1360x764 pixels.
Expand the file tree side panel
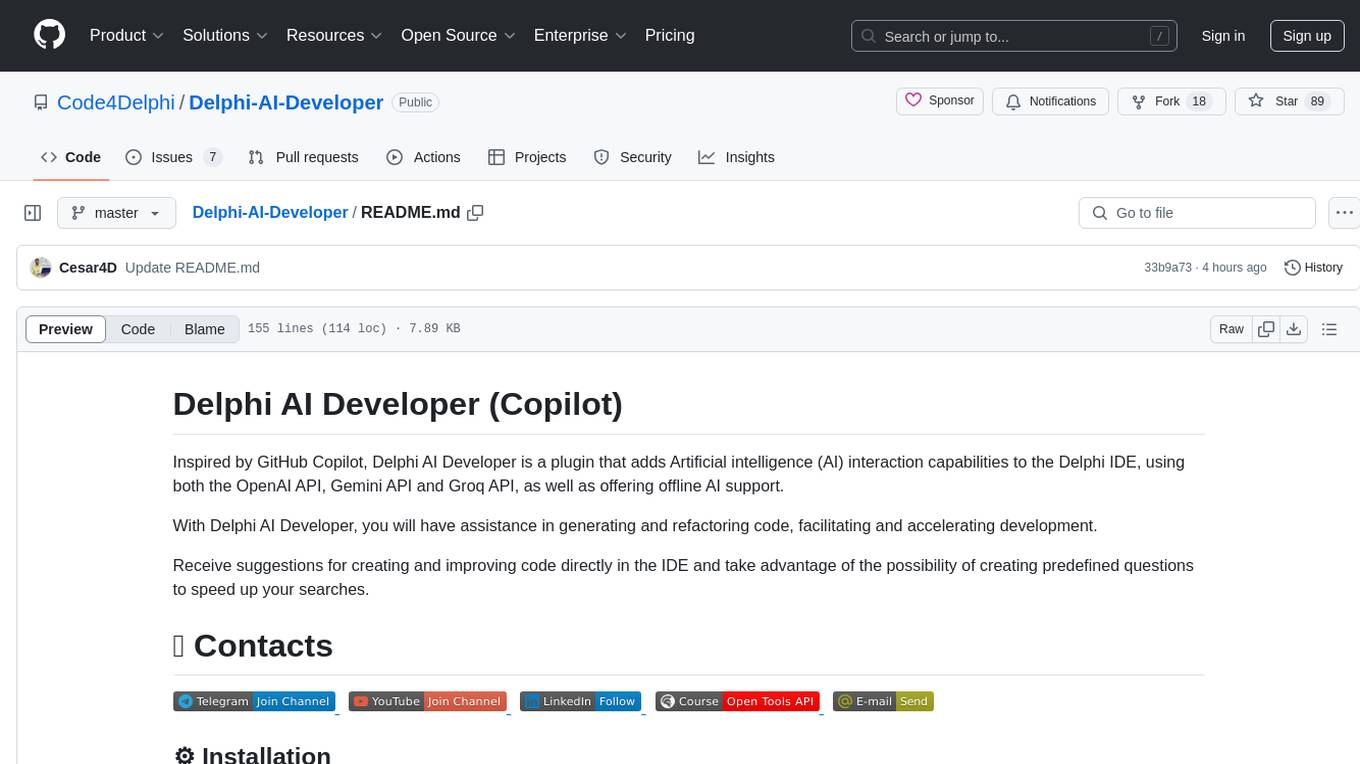(x=33, y=213)
